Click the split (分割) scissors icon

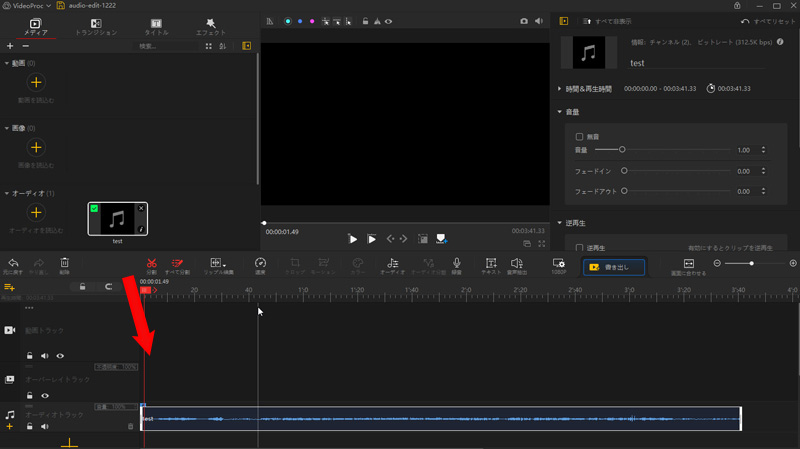(x=151, y=263)
